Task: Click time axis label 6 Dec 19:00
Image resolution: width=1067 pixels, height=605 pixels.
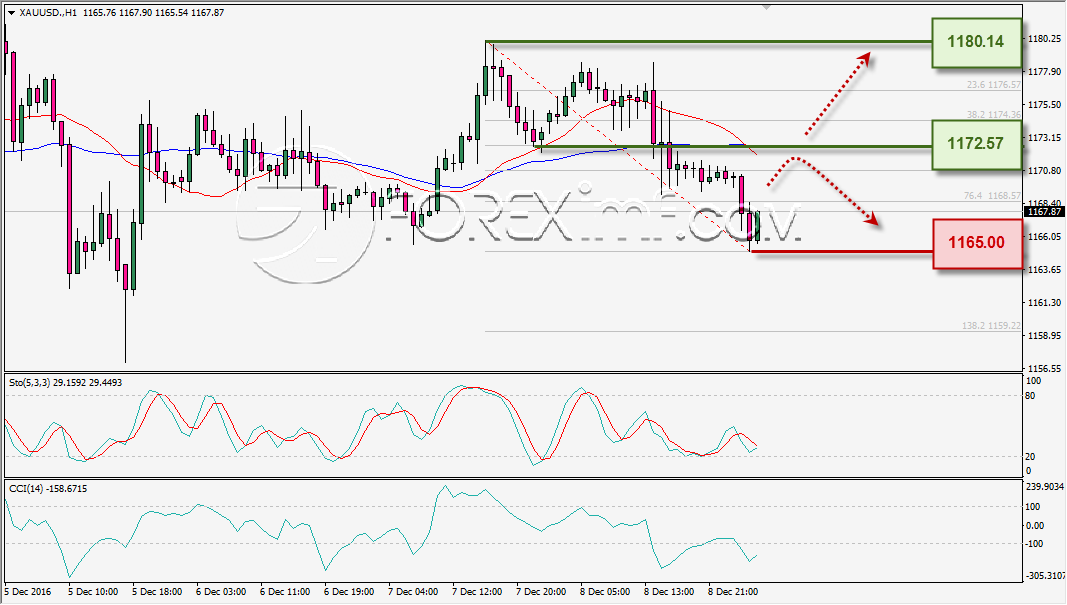Action: (x=349, y=592)
